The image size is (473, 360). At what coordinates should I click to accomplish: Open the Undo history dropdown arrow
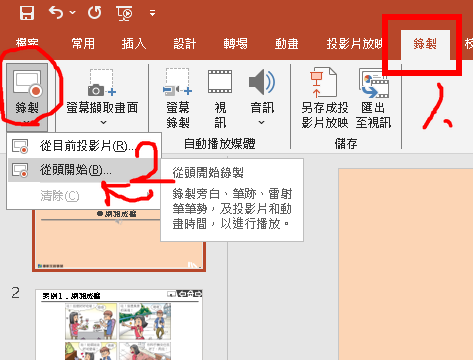pyautogui.click(x=73, y=13)
